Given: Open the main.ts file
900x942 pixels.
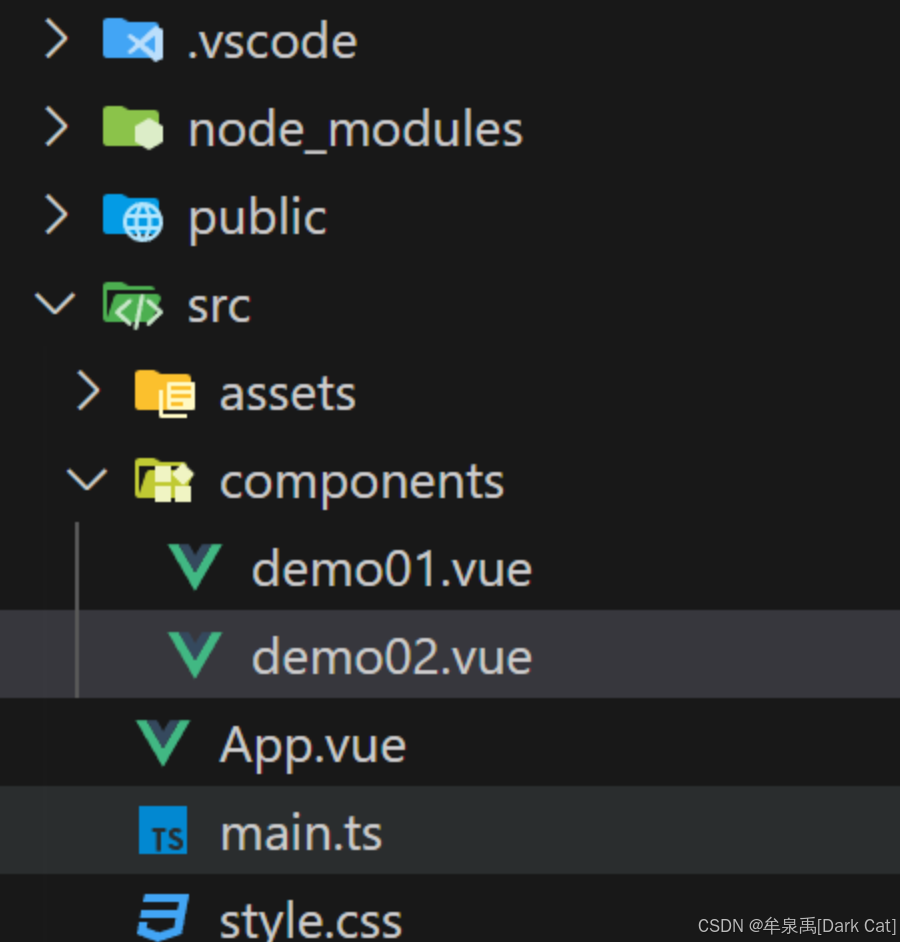Looking at the screenshot, I should click(301, 833).
